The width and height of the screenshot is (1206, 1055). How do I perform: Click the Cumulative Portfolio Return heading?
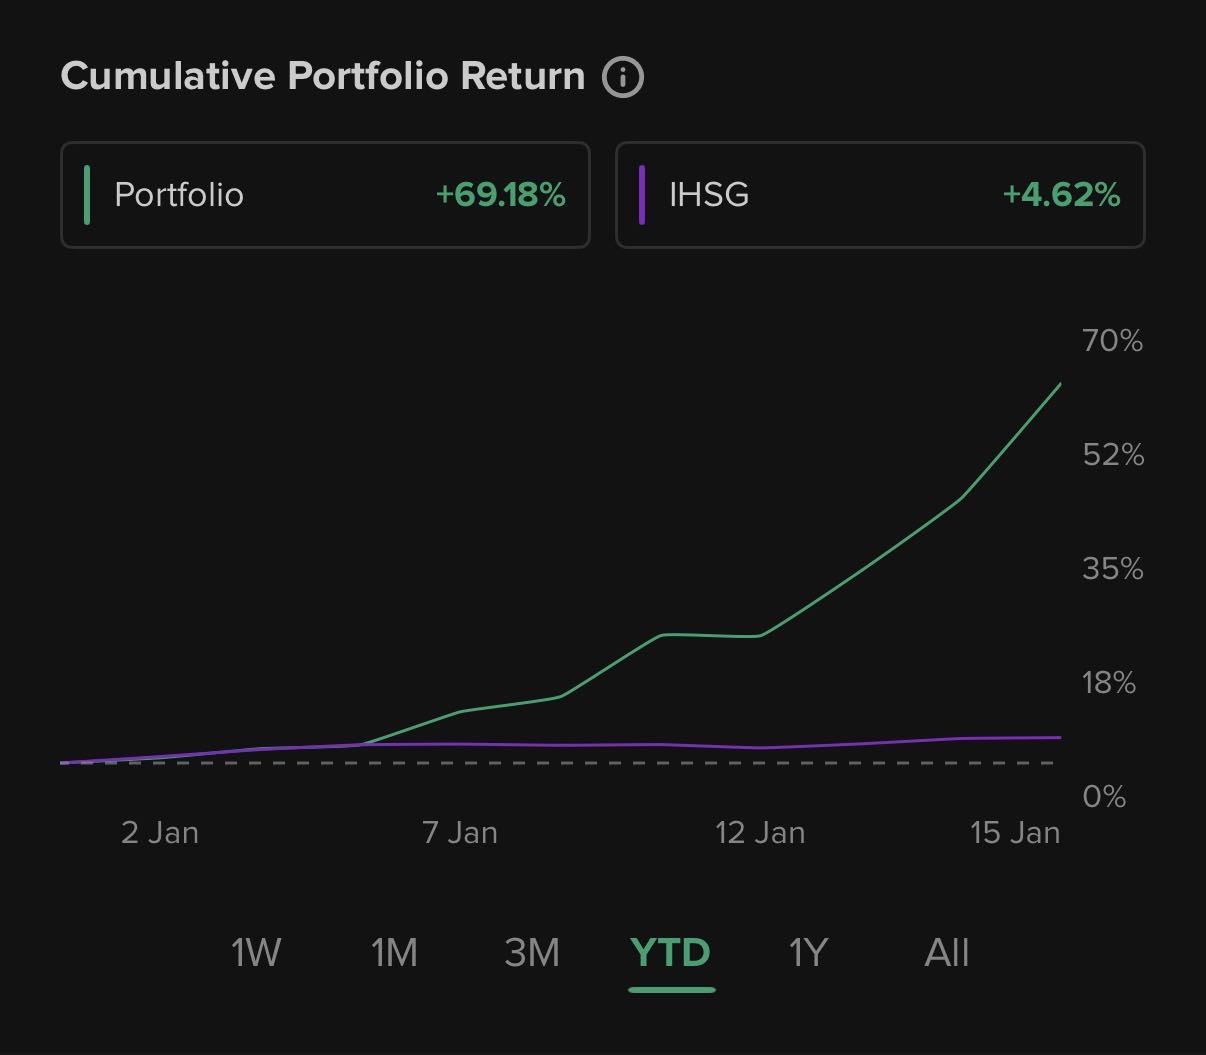pos(323,77)
